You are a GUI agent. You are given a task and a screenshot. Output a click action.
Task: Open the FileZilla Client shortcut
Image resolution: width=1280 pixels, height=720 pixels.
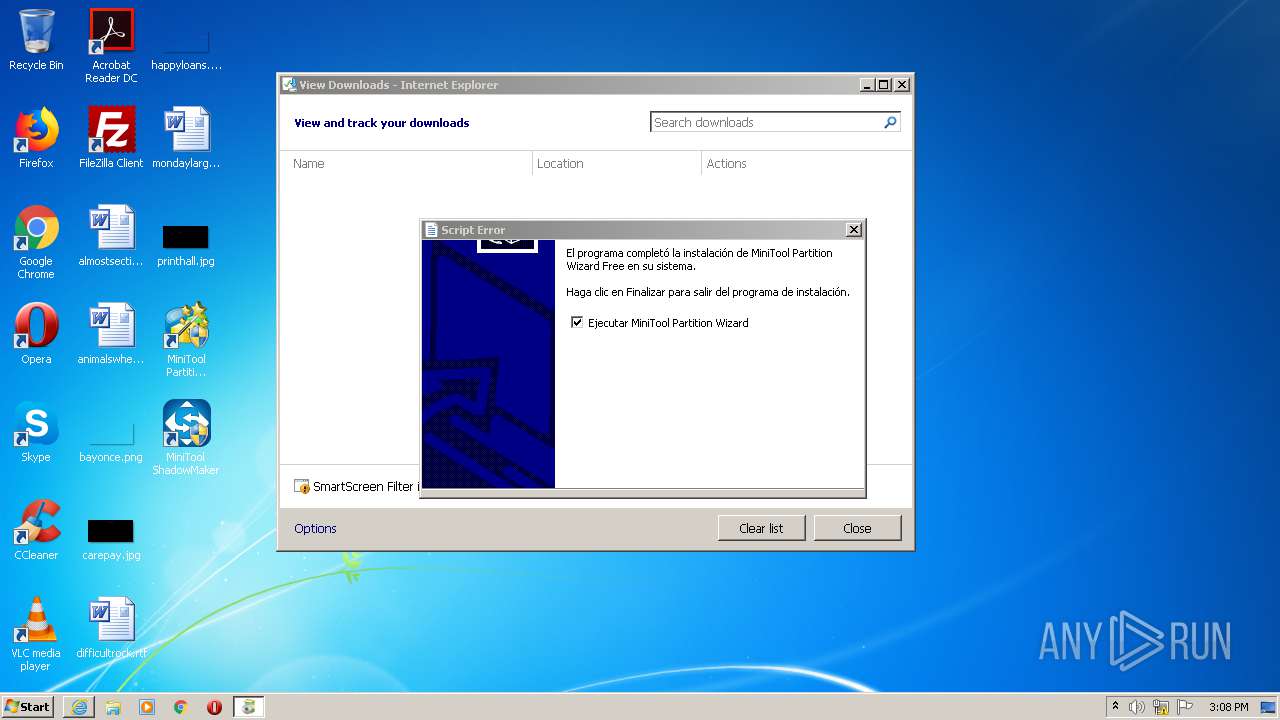111,138
